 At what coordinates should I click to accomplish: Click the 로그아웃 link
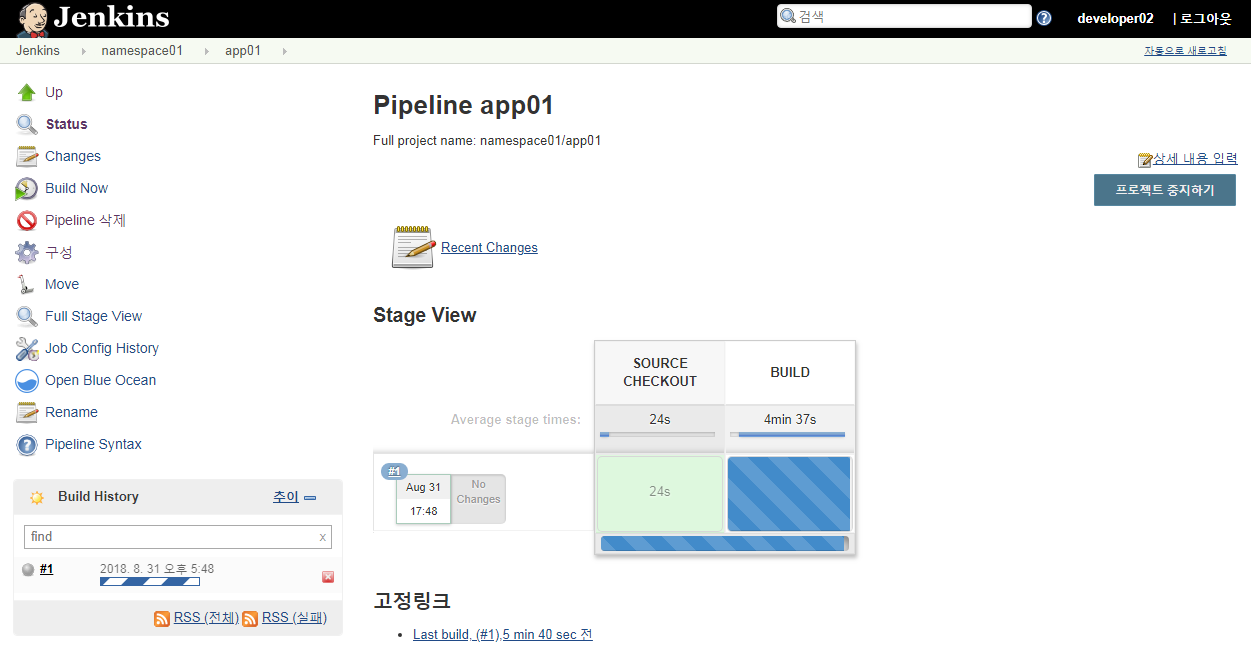(1206, 18)
